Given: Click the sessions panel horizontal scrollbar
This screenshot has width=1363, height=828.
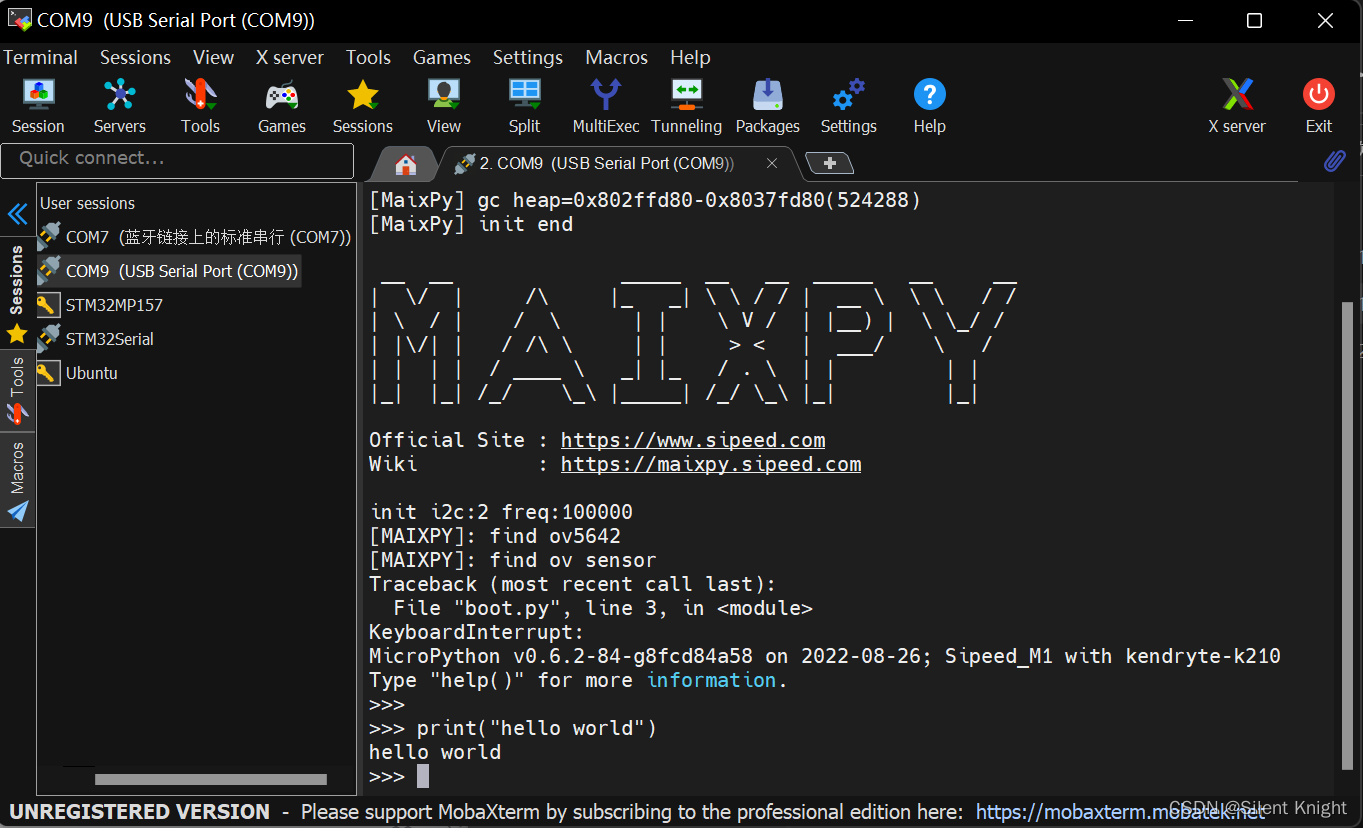Looking at the screenshot, I should point(210,779).
